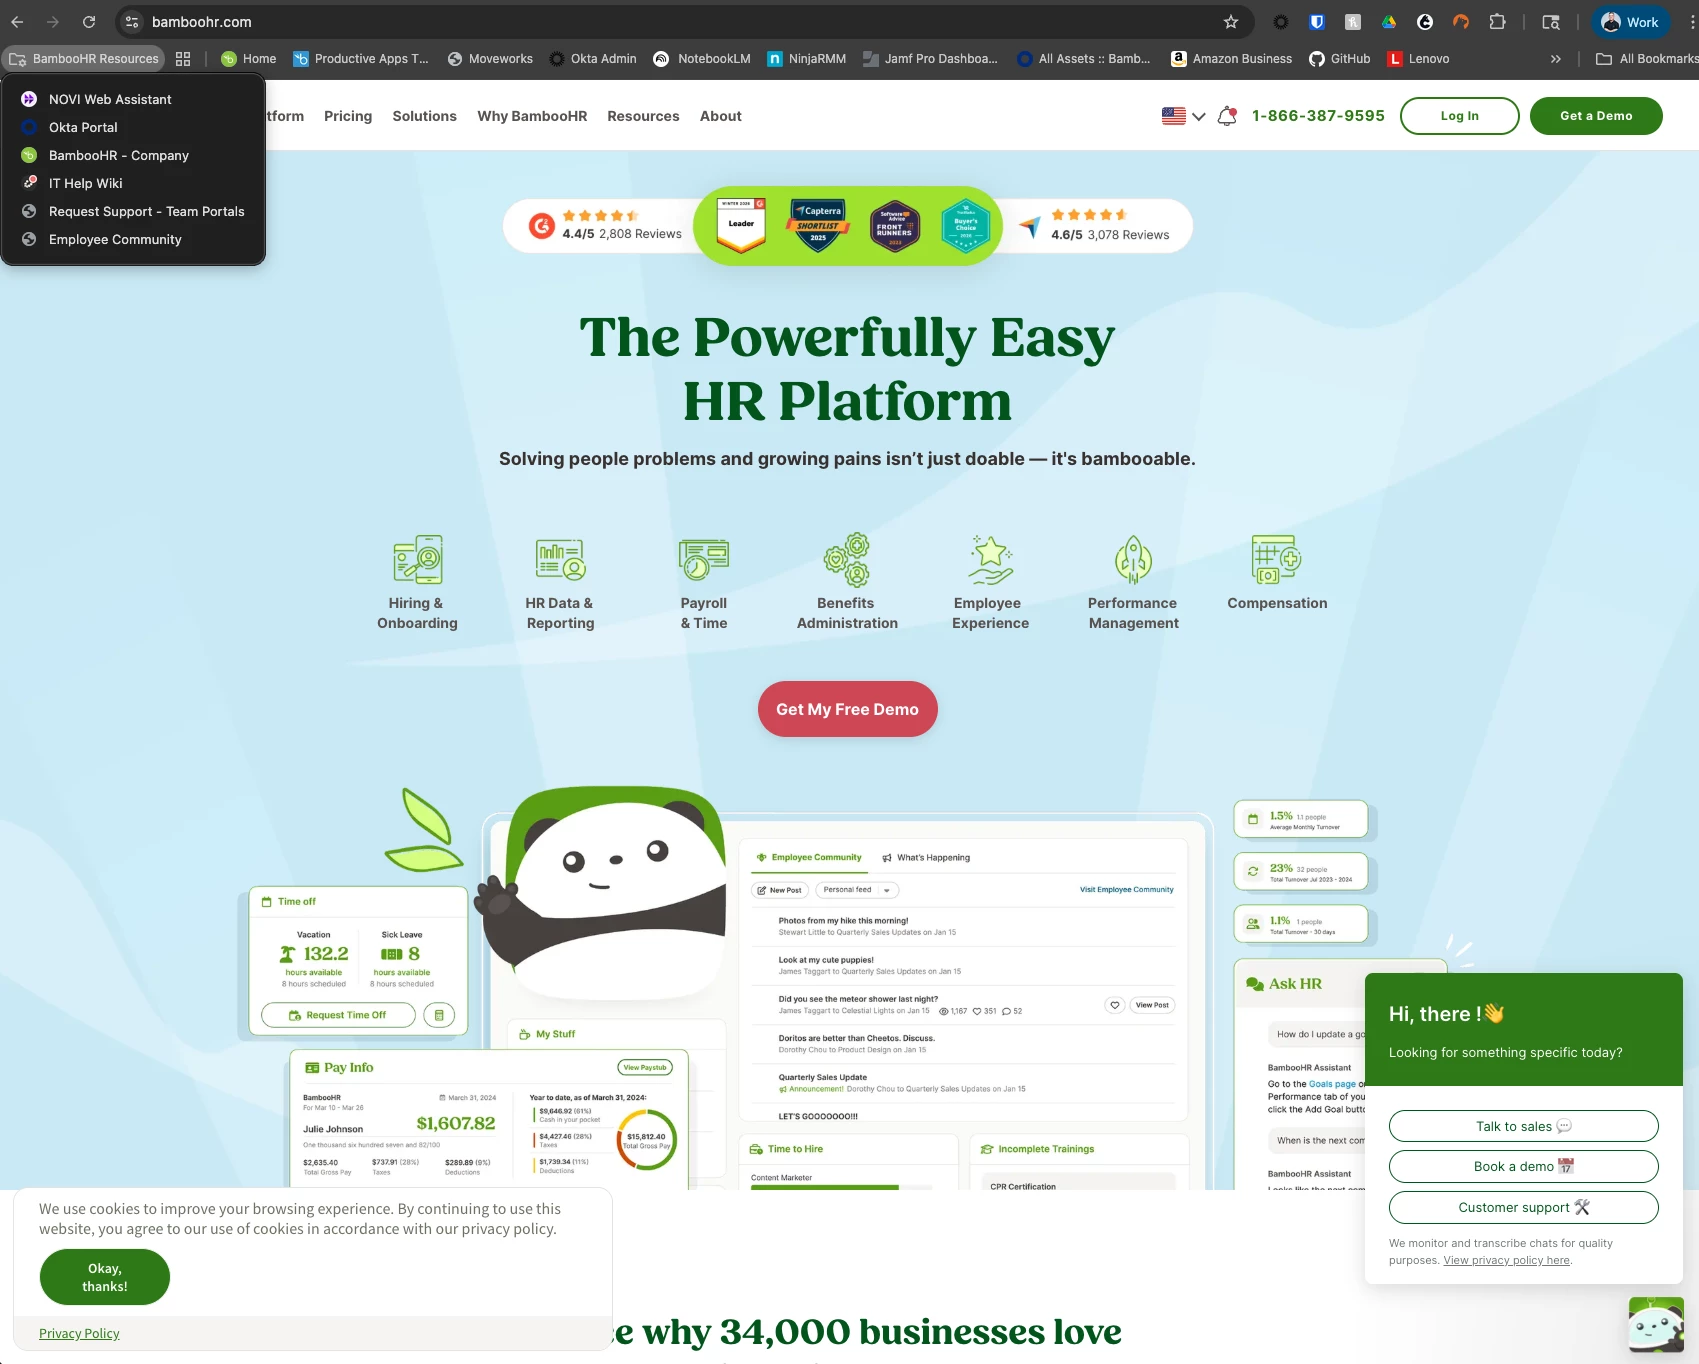Click Customer support in chat widget

tap(1523, 1207)
